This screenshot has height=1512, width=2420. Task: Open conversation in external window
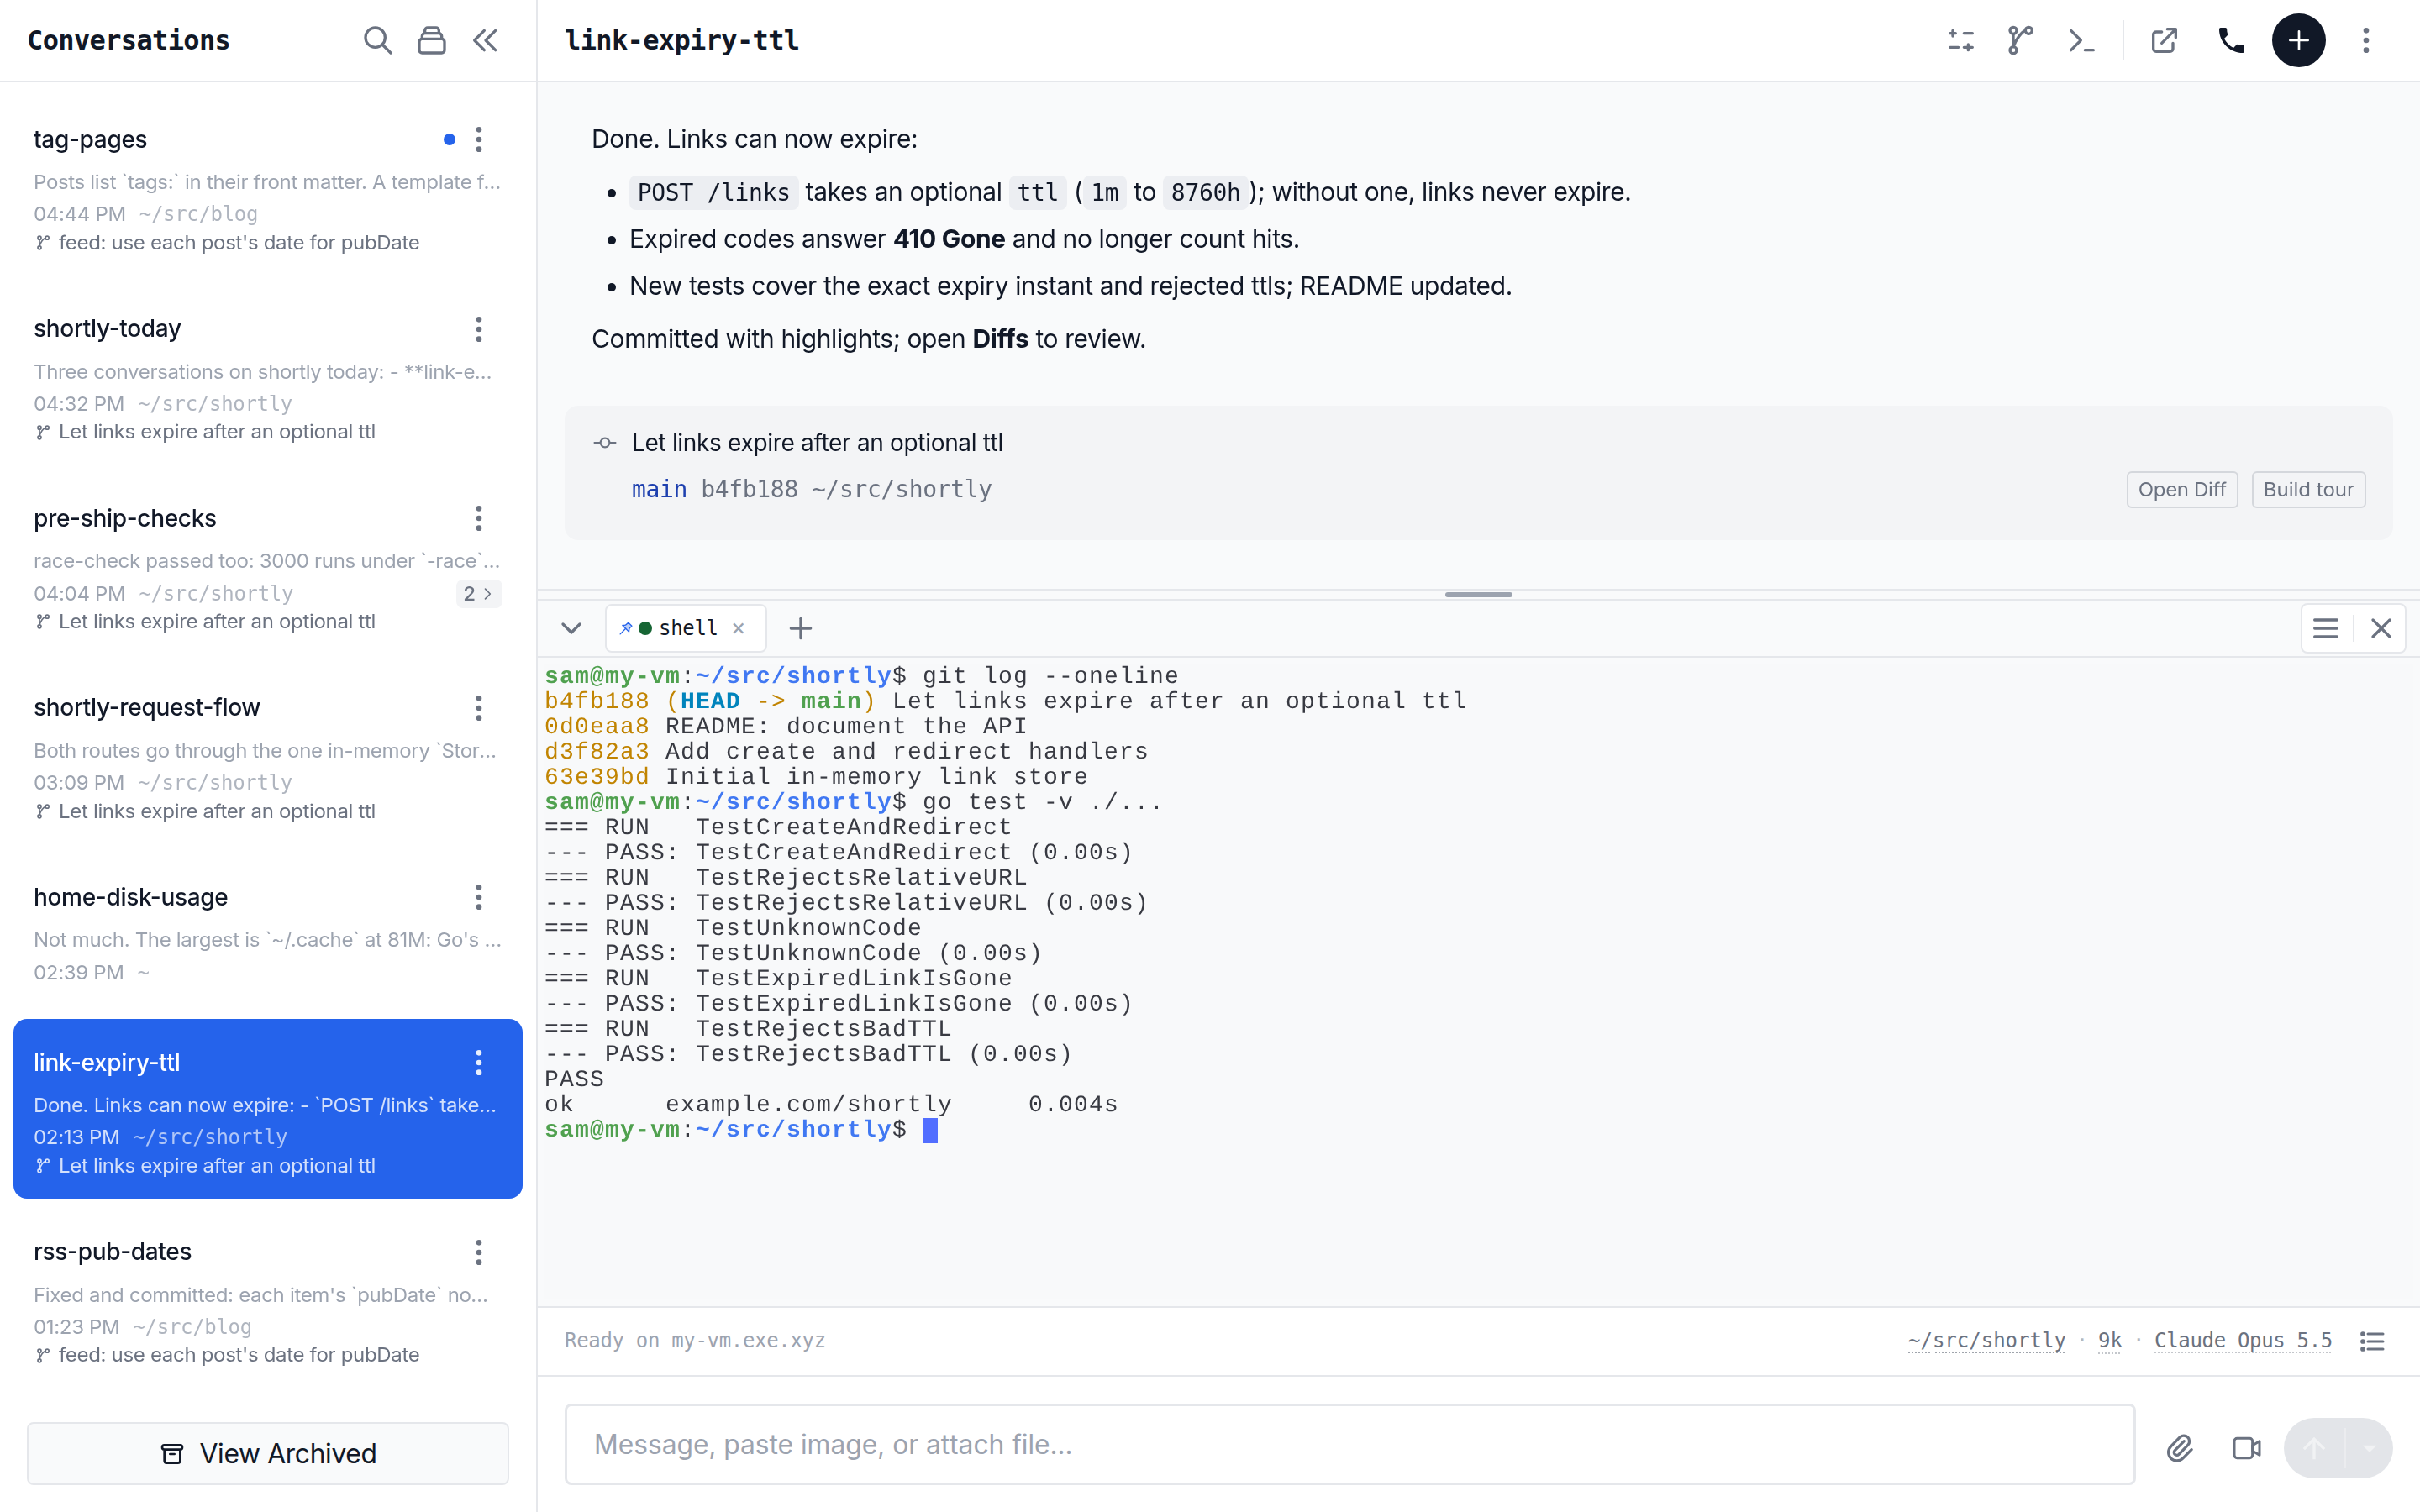click(2164, 40)
